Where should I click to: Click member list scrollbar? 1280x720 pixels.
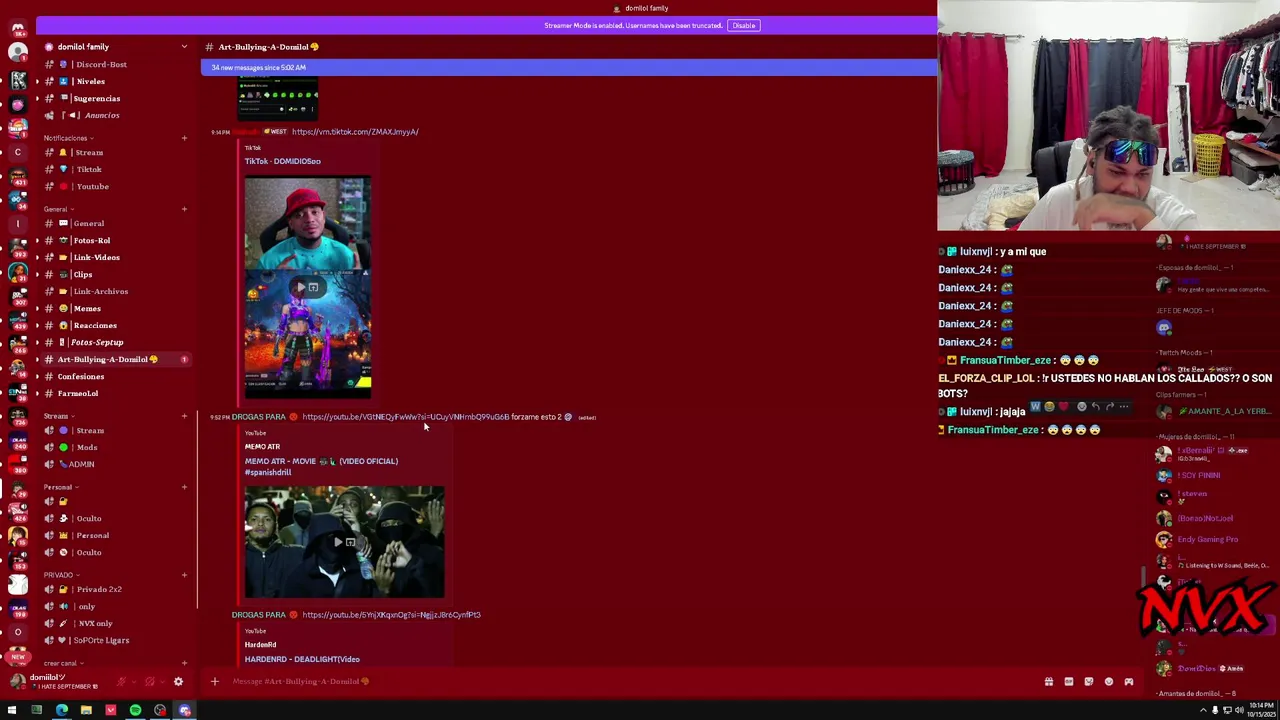[x=1143, y=577]
